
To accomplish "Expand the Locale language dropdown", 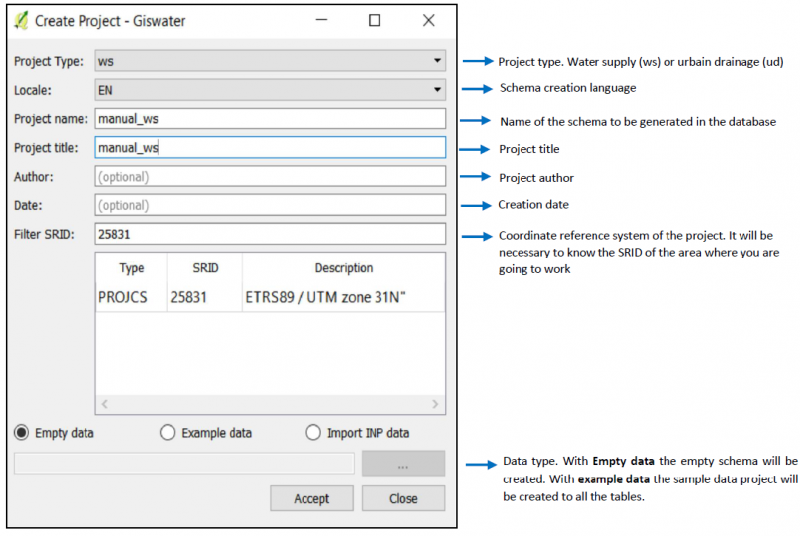I will [269, 90].
